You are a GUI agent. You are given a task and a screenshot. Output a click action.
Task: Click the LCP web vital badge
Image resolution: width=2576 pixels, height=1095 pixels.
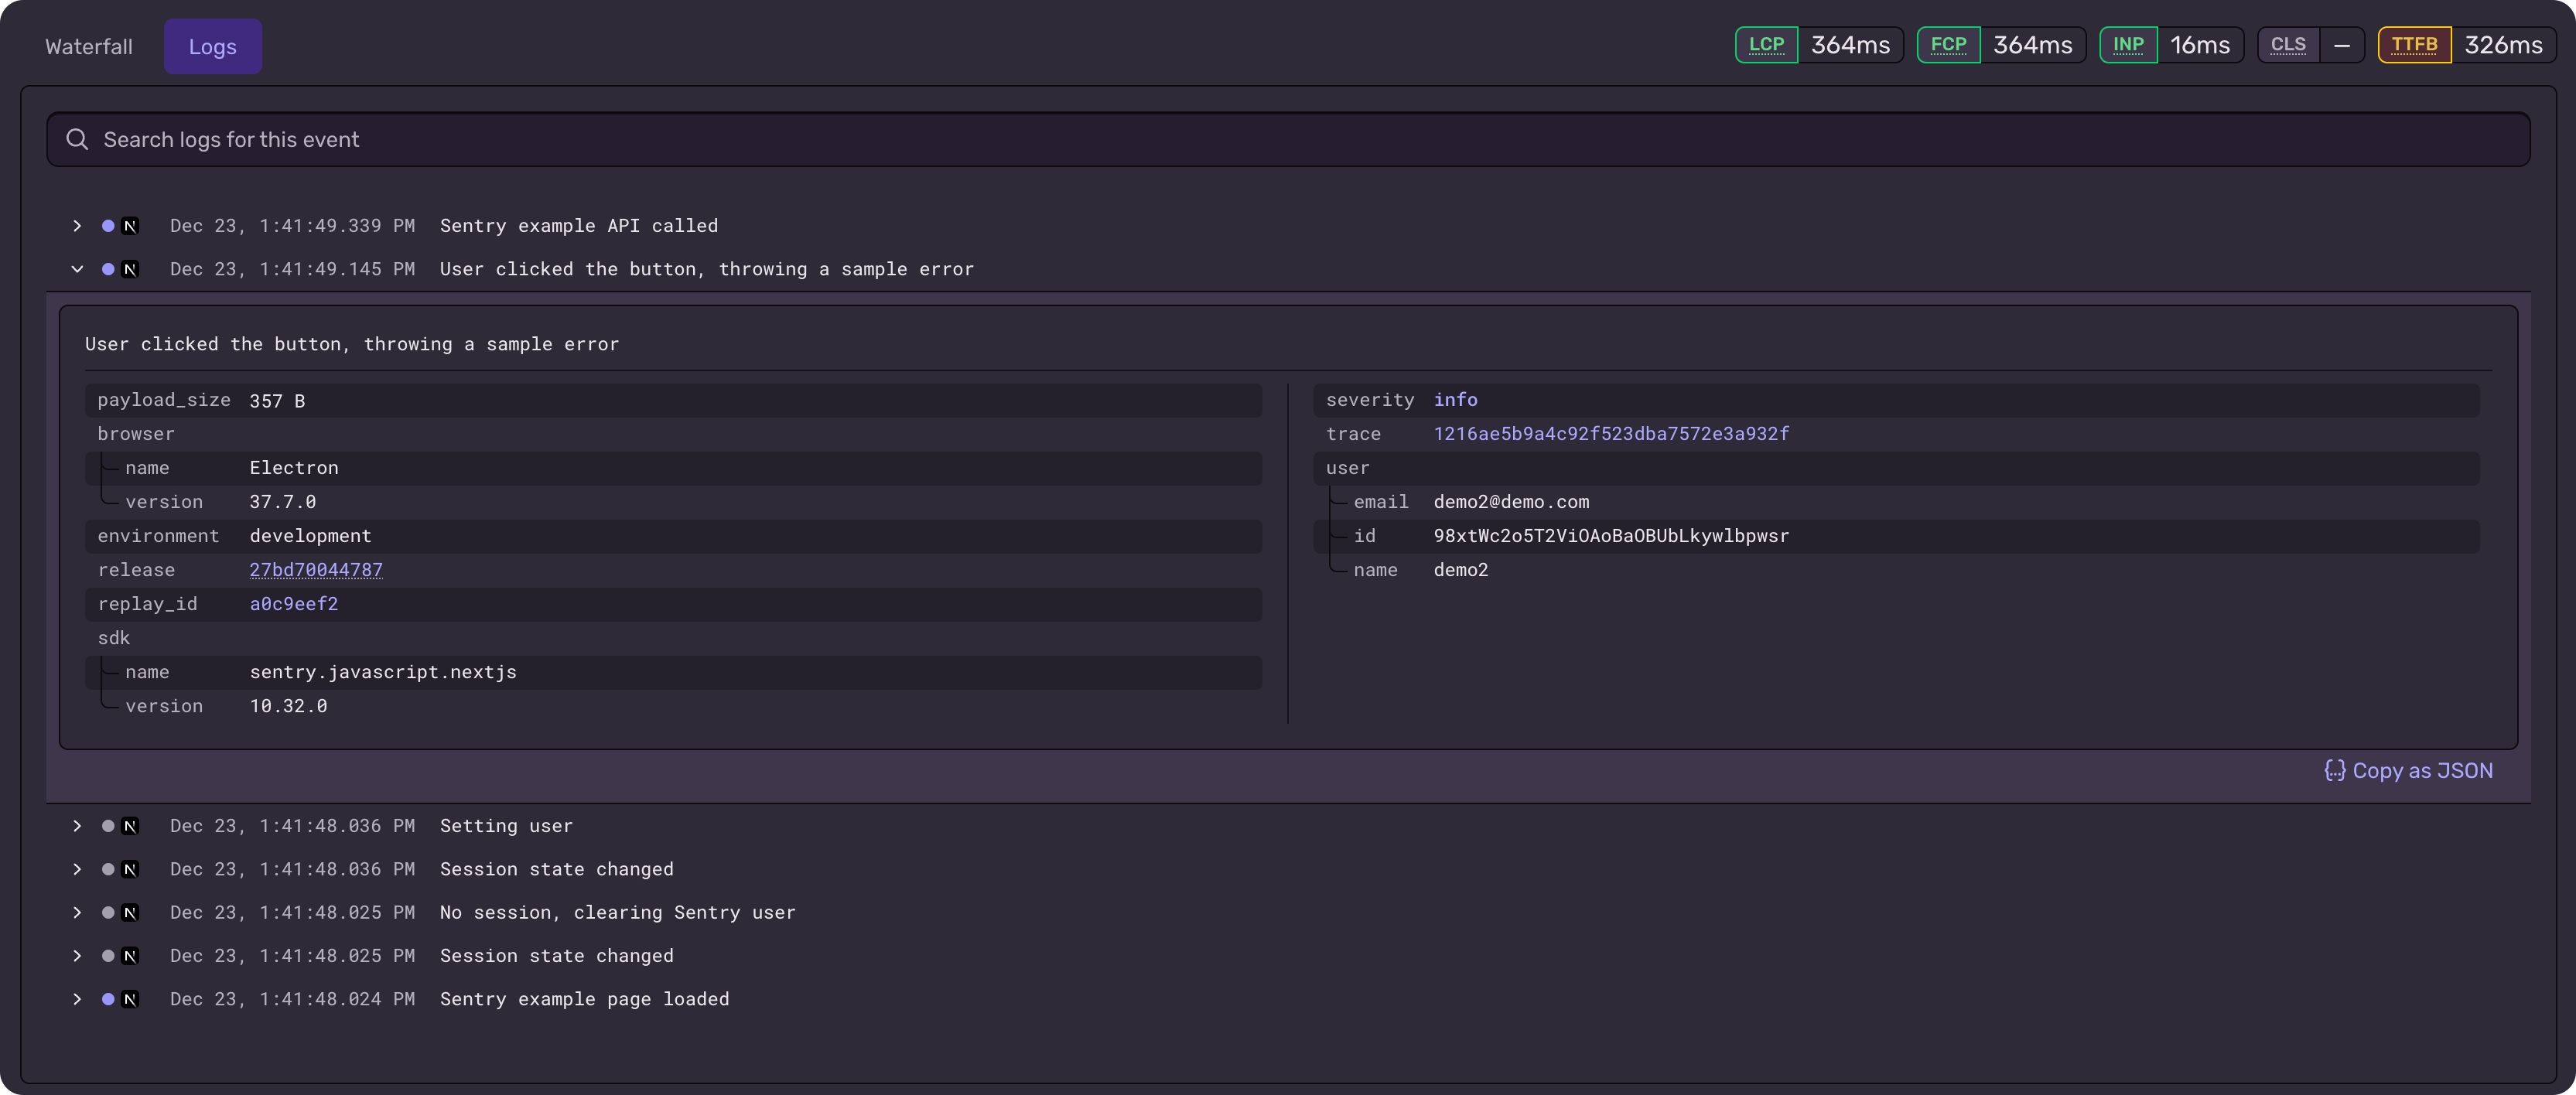coord(1767,44)
